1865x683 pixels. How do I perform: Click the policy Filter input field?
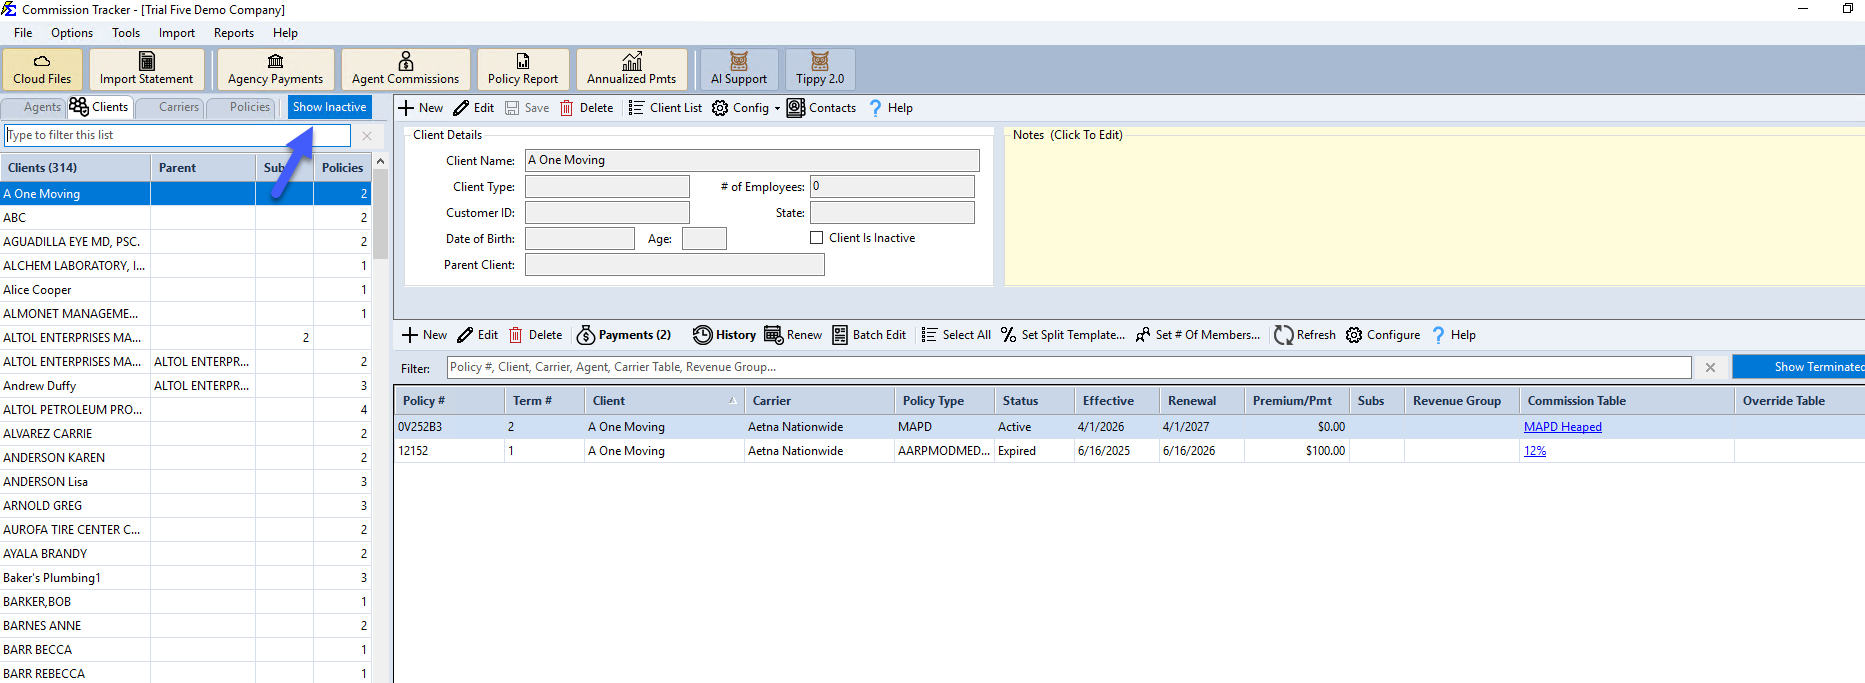(1068, 367)
